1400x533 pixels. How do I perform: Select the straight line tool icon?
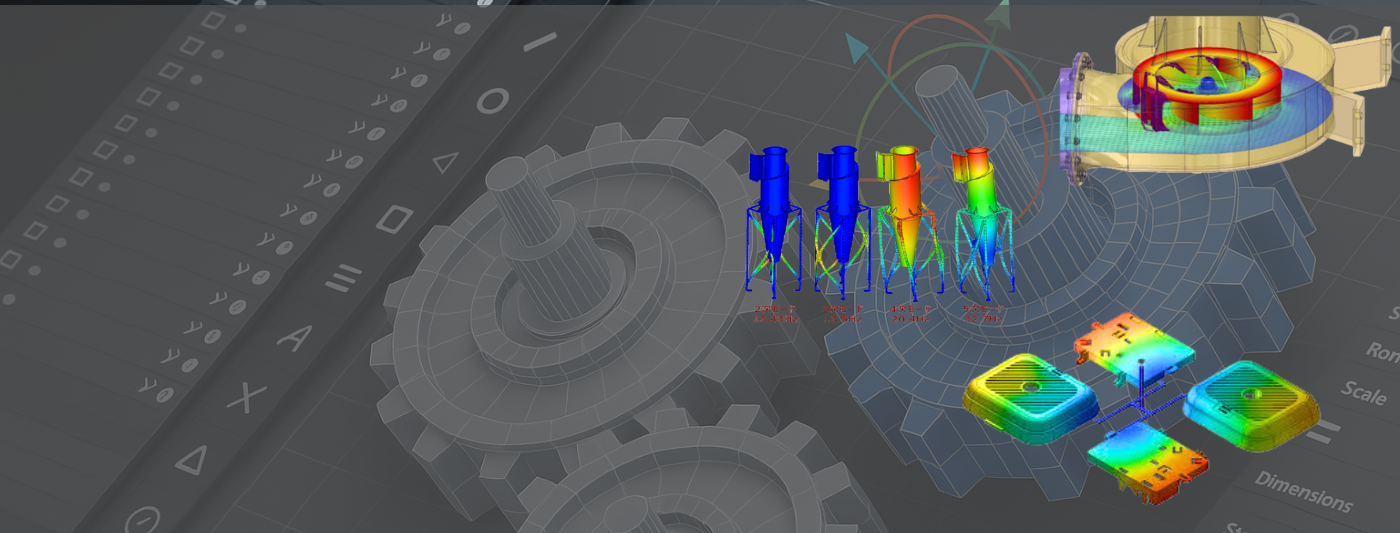pyautogui.click(x=540, y=42)
